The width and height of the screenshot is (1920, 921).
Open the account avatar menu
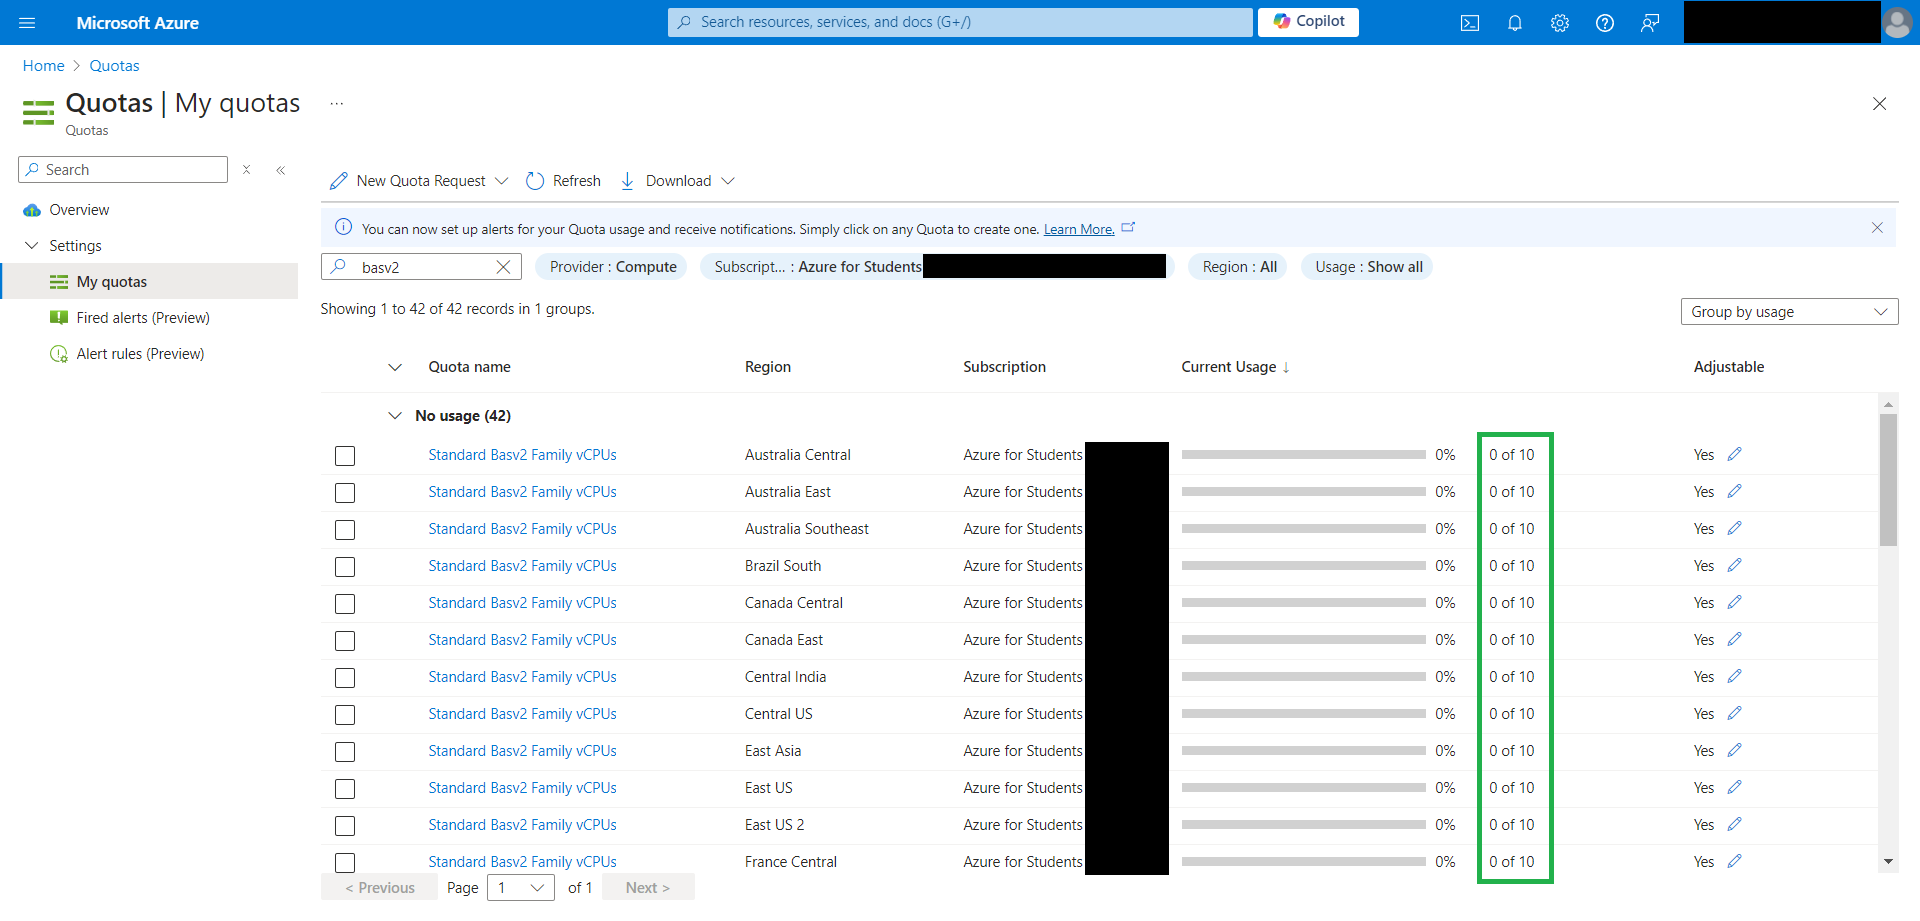[1897, 22]
